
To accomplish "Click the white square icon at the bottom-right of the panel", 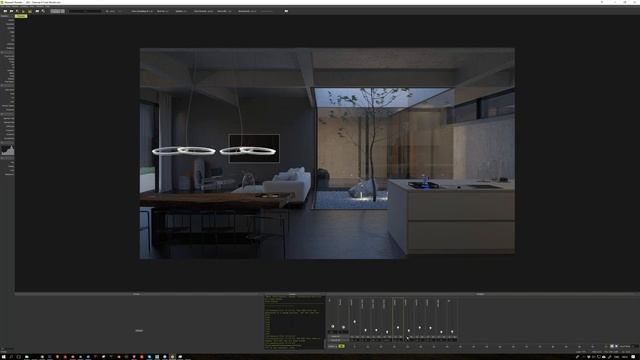I will [x=612, y=346].
